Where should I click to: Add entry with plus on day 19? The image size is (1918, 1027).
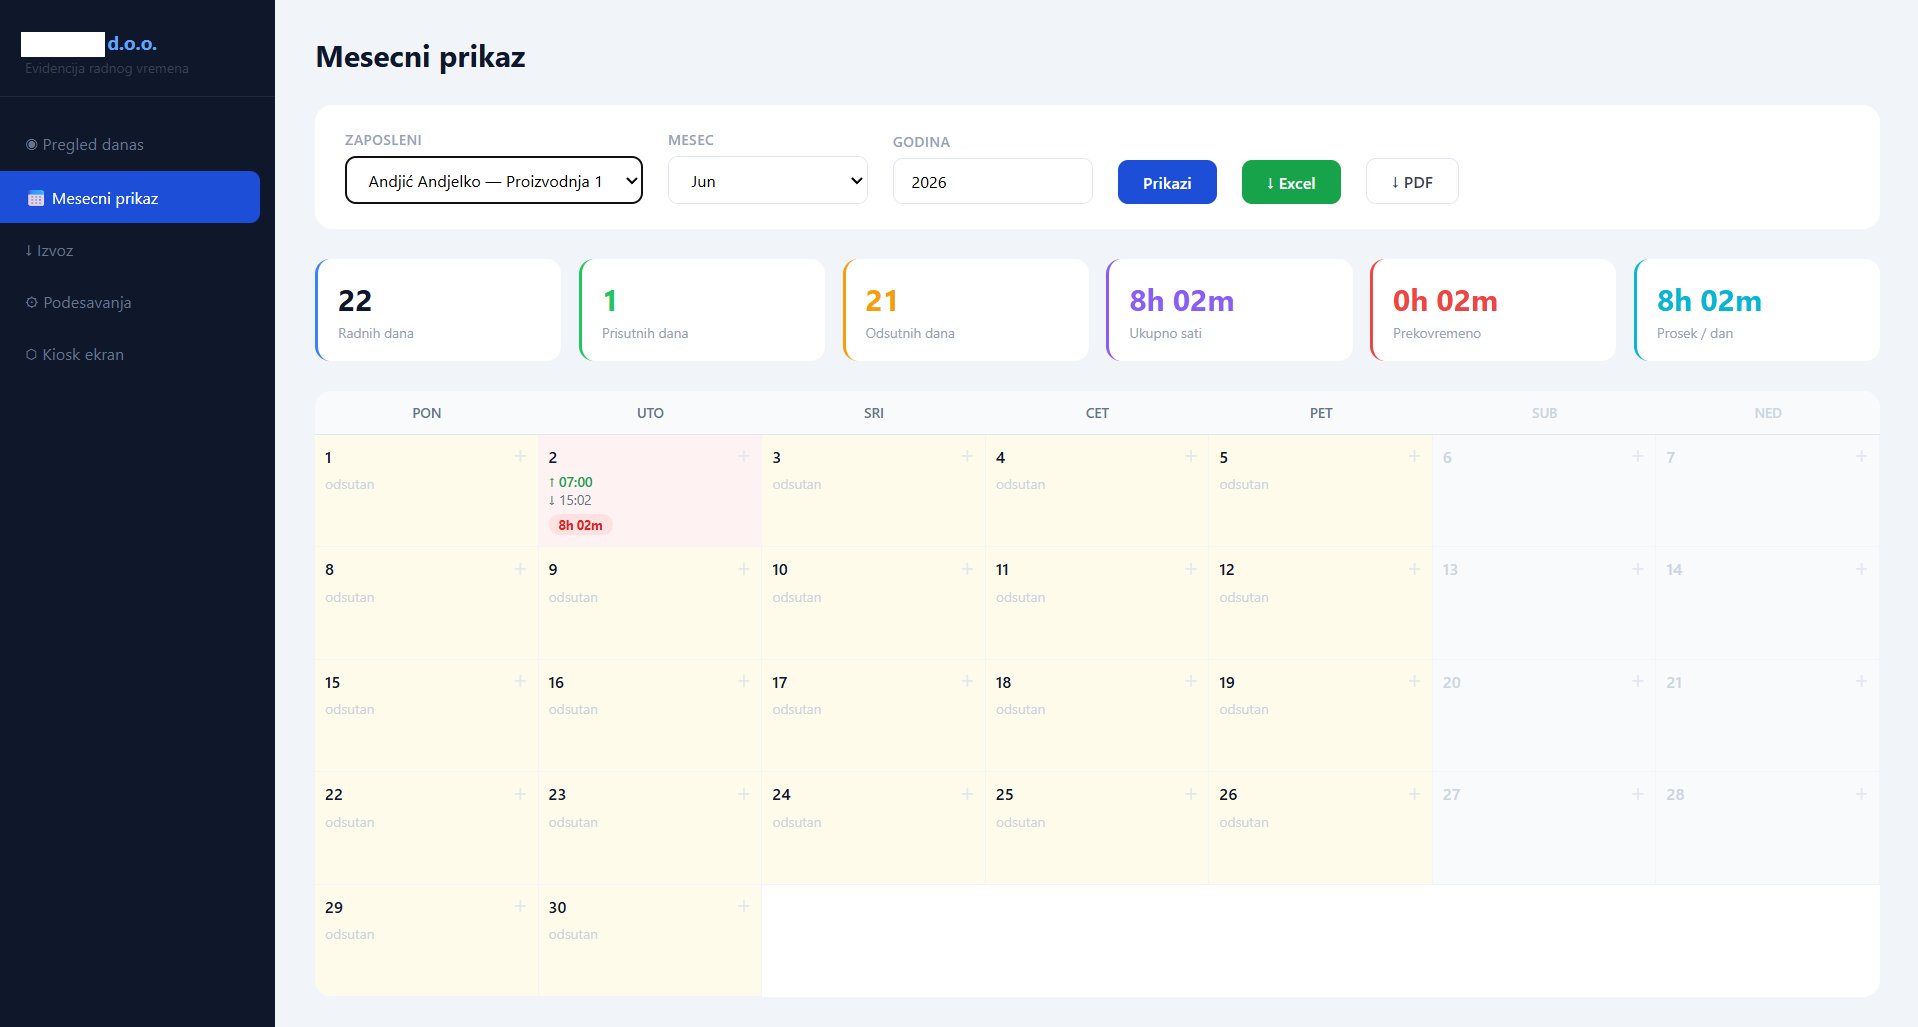click(1414, 681)
